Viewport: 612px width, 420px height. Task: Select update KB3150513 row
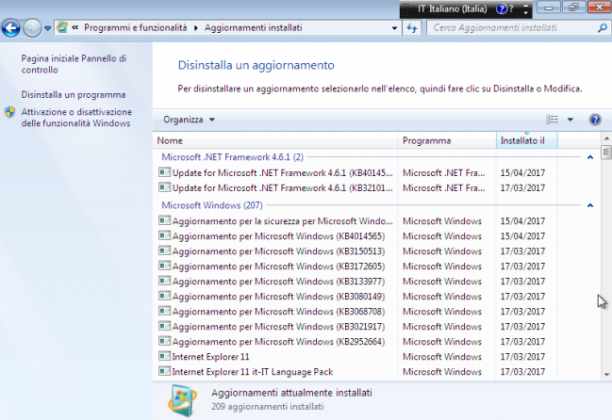click(x=357, y=251)
